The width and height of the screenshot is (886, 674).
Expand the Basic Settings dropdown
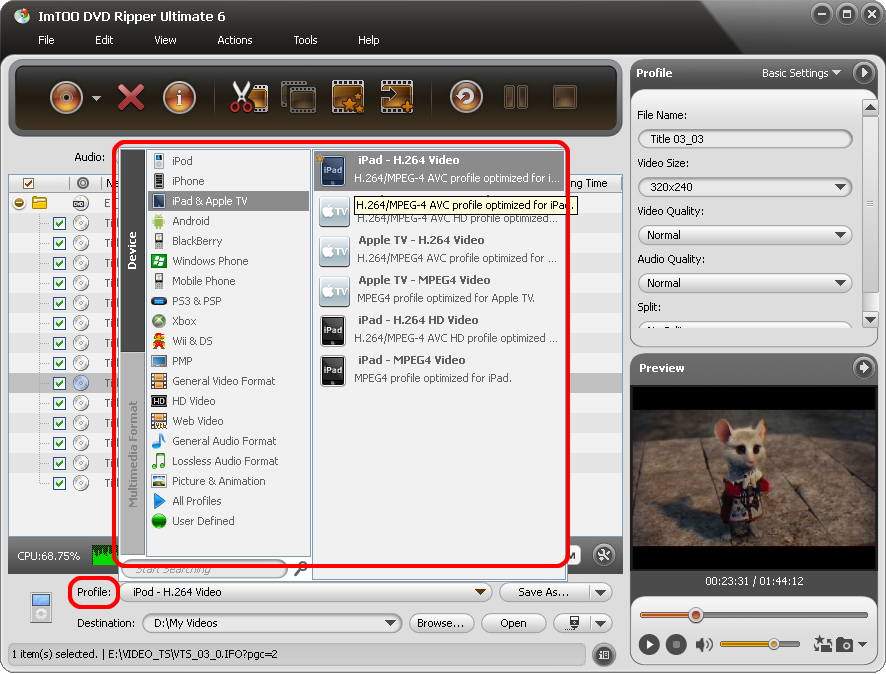pos(801,73)
